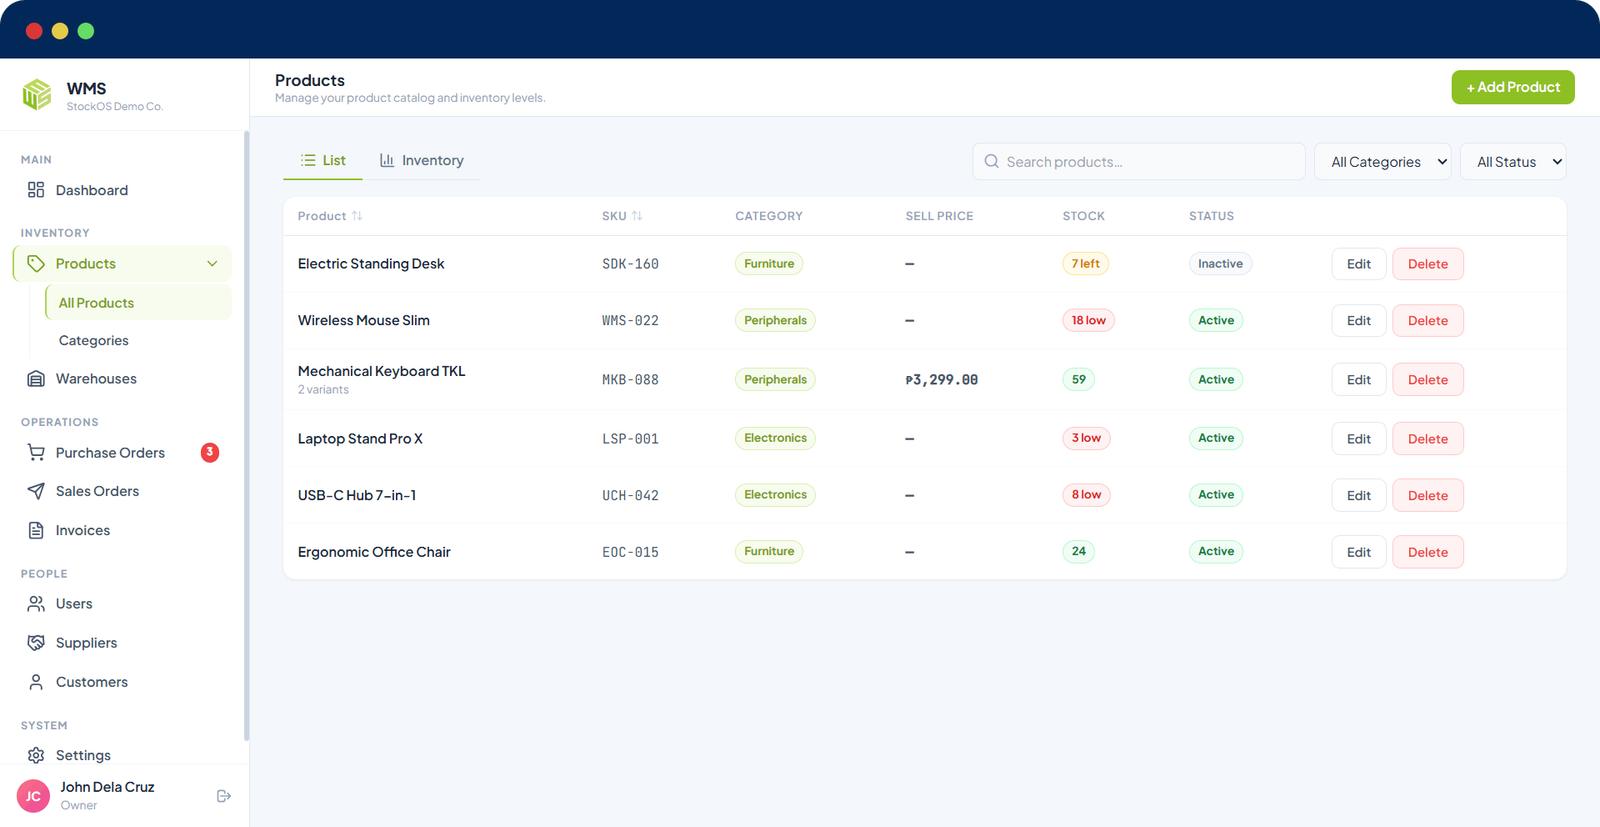Viewport: 1600px width, 827px height.
Task: Switch to the Inventory tab
Action: (x=421, y=160)
